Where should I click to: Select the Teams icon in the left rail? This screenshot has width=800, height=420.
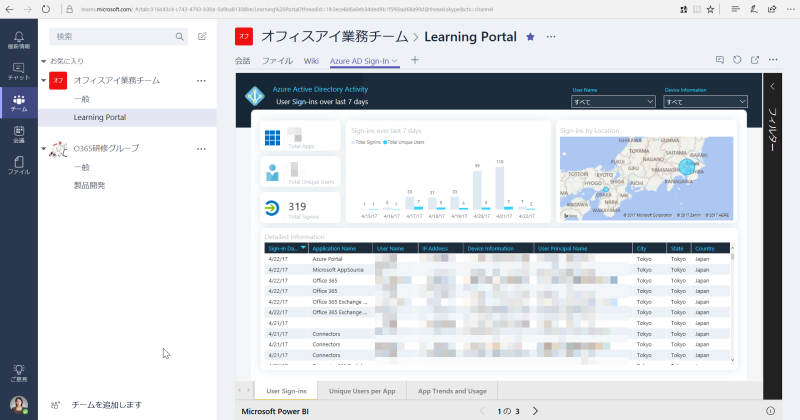(x=18, y=103)
